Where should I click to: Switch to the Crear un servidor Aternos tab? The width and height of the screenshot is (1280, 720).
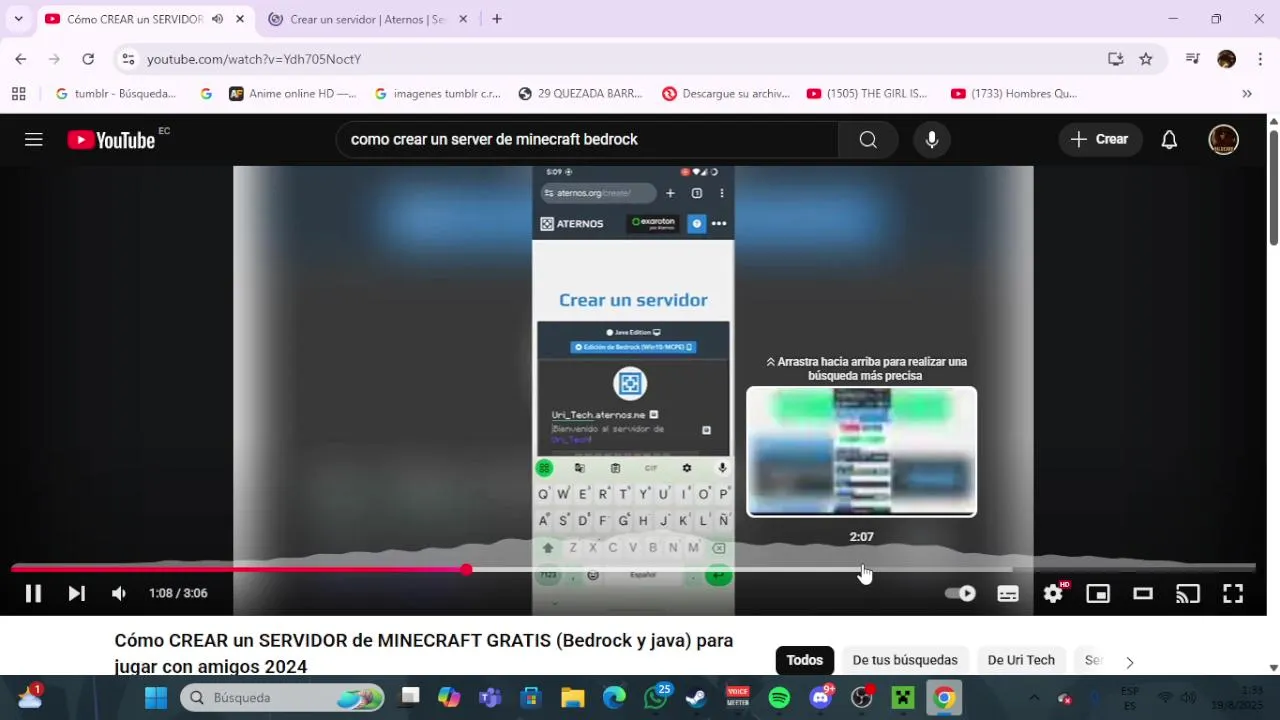click(x=366, y=19)
